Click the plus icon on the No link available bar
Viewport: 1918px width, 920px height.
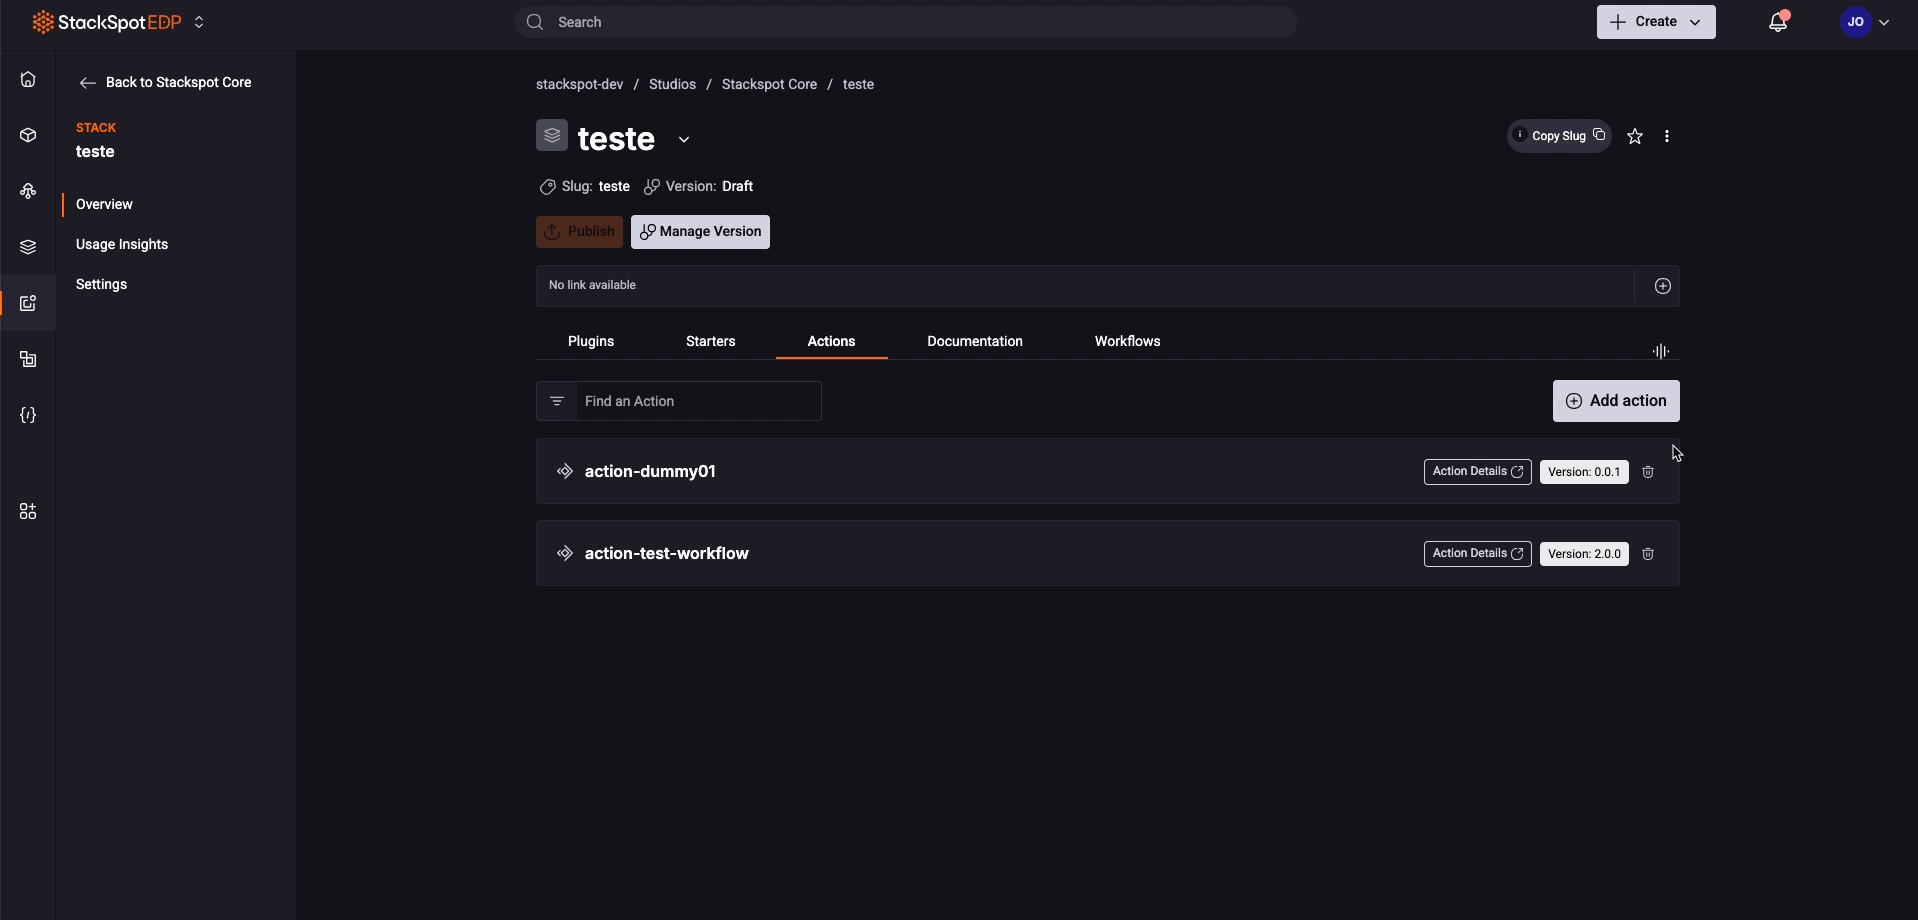(1663, 285)
